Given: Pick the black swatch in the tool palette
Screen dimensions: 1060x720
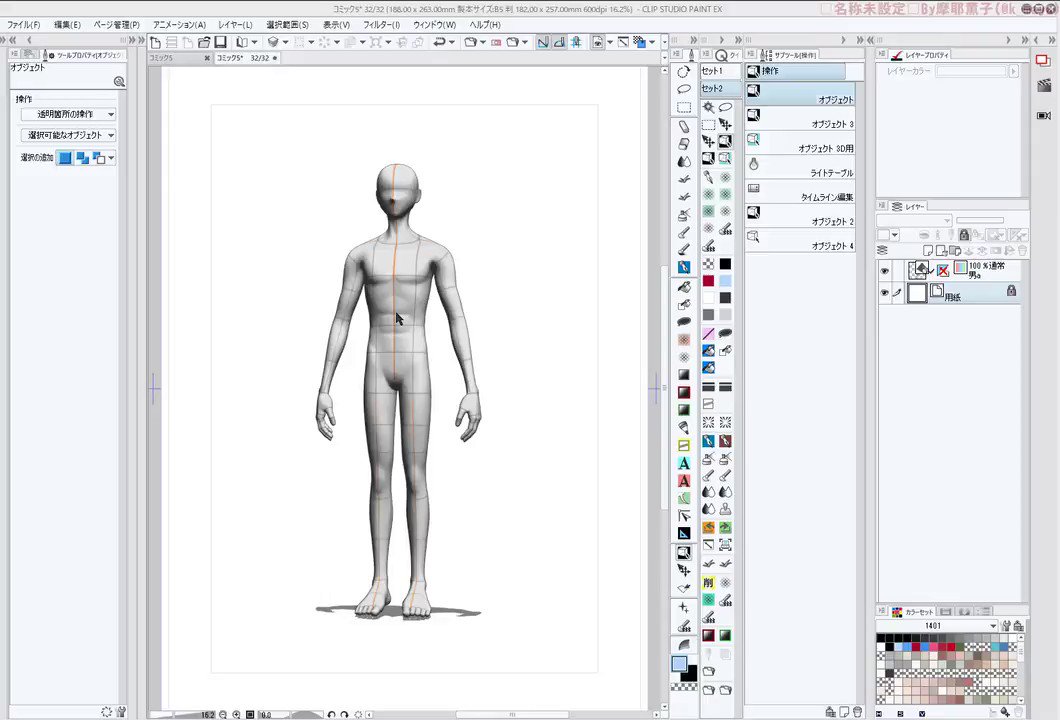Looking at the screenshot, I should 725,264.
